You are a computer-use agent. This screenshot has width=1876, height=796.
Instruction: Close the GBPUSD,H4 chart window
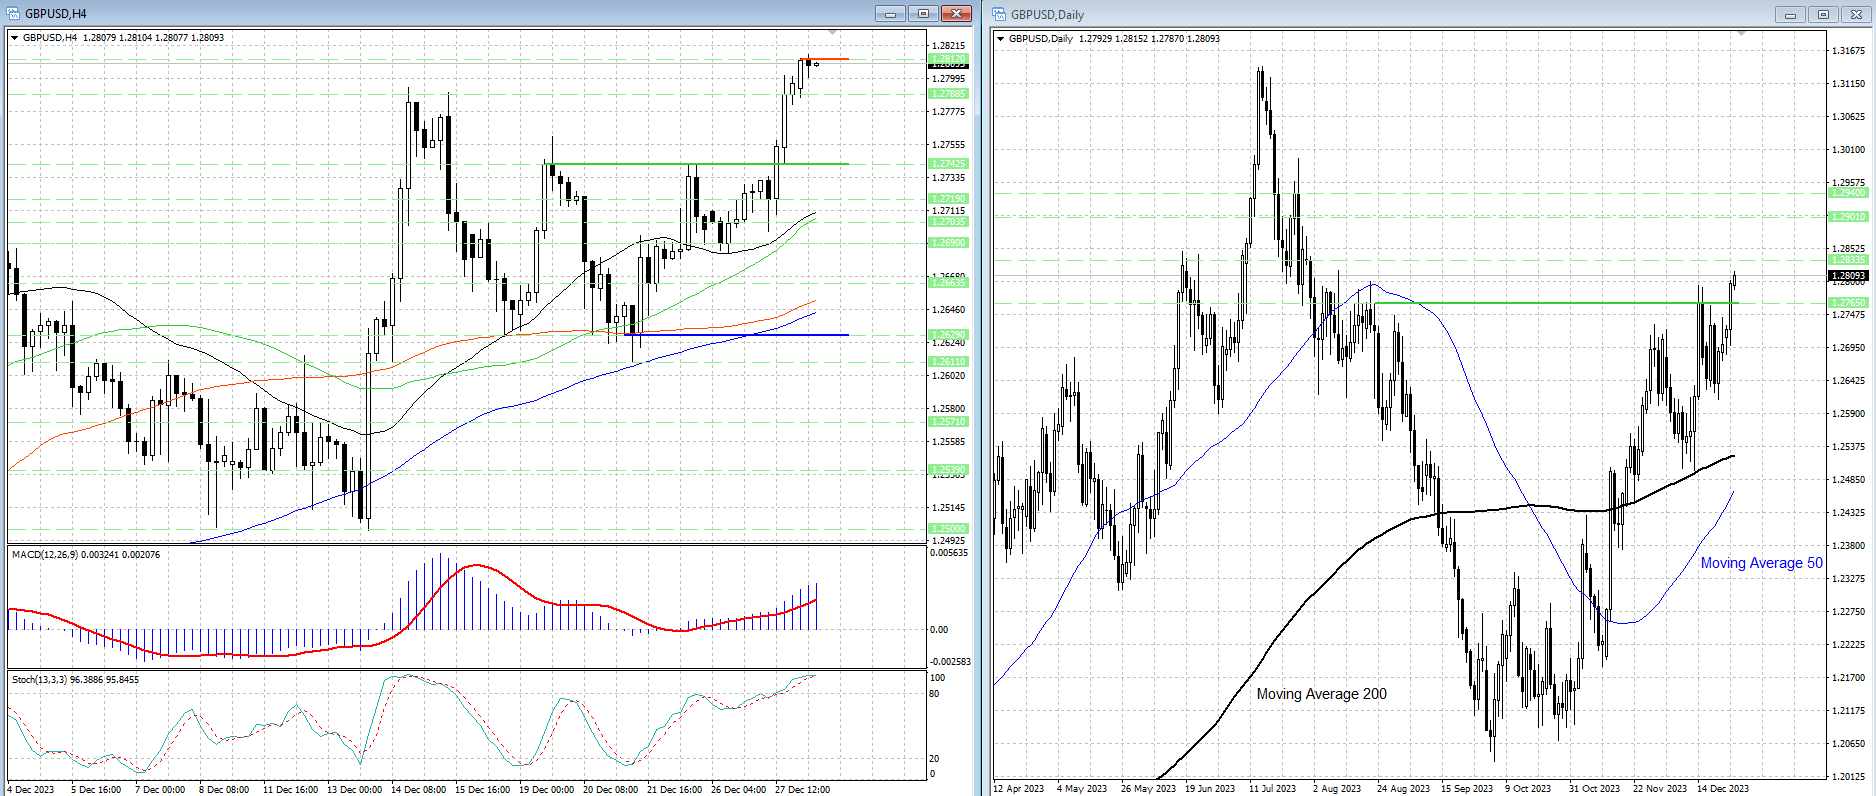(956, 14)
